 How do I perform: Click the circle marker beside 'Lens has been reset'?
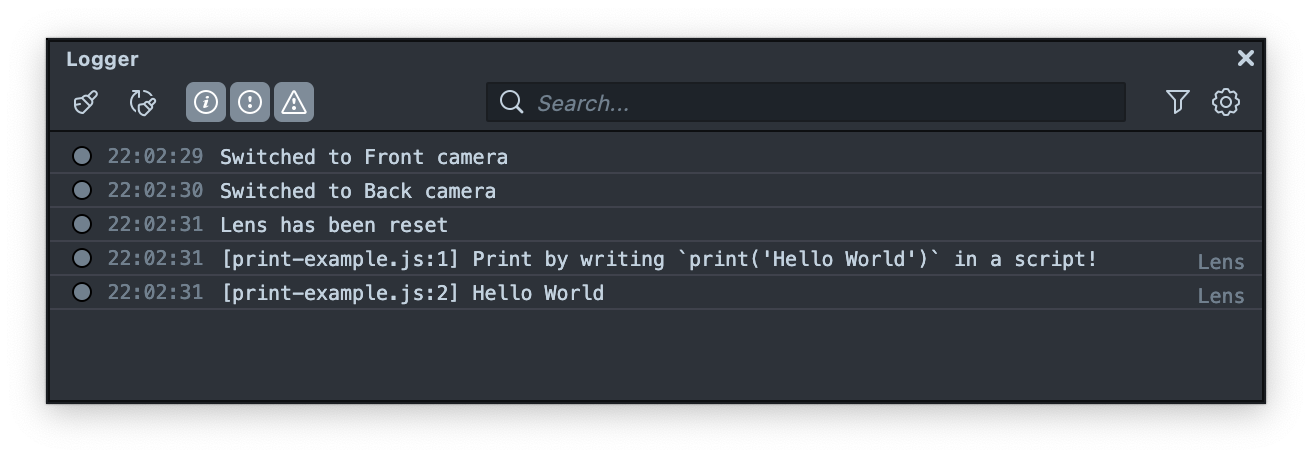[82, 224]
